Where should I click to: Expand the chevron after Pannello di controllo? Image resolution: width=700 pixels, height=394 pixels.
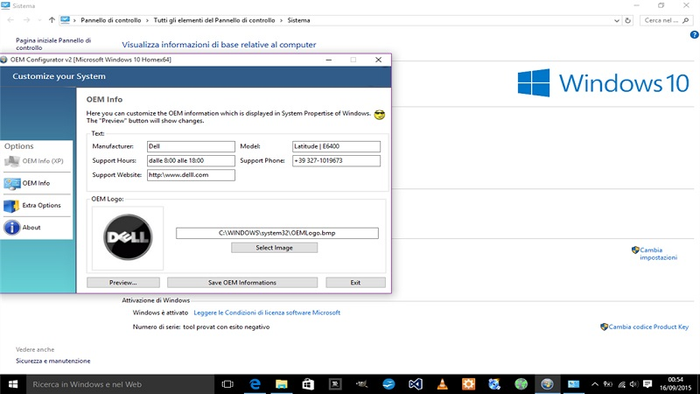(147, 21)
